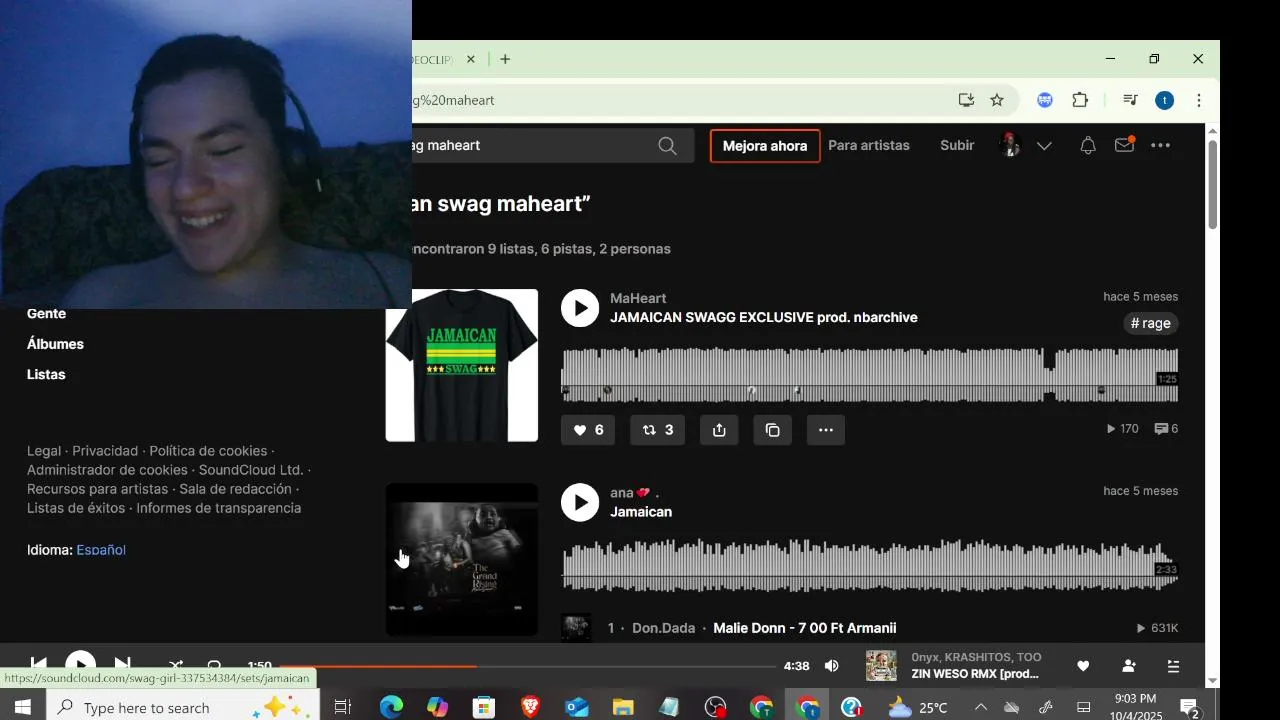
Task: Open Para artistas menu item
Action: 869,145
